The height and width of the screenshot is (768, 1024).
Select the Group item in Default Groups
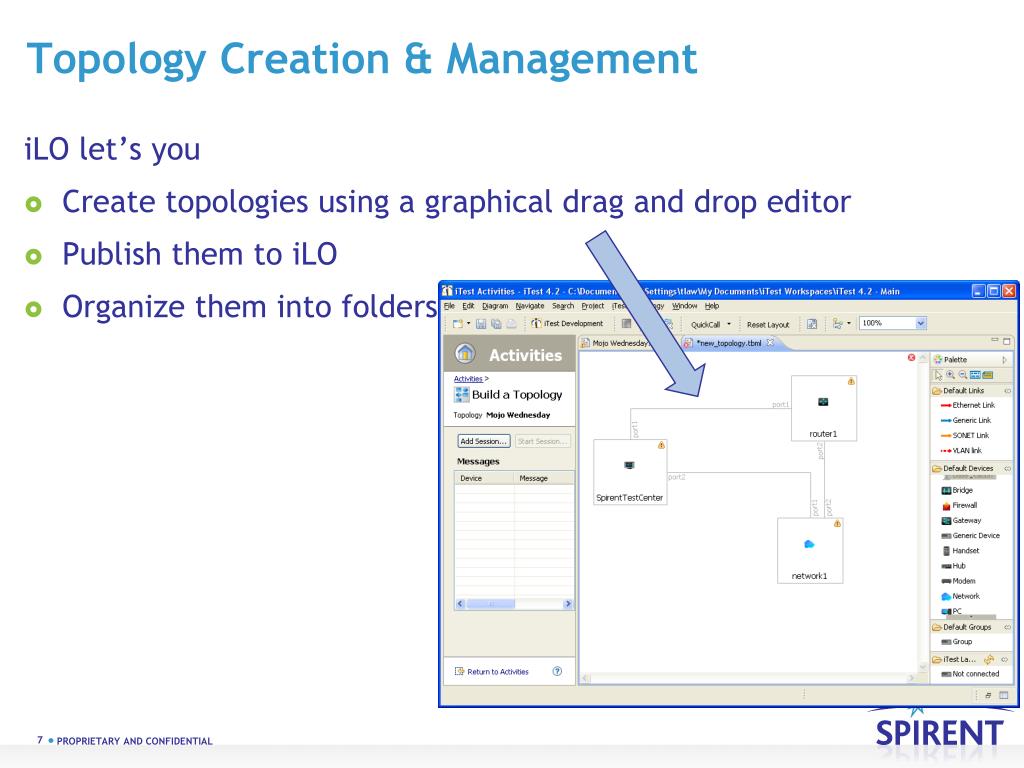[956, 641]
